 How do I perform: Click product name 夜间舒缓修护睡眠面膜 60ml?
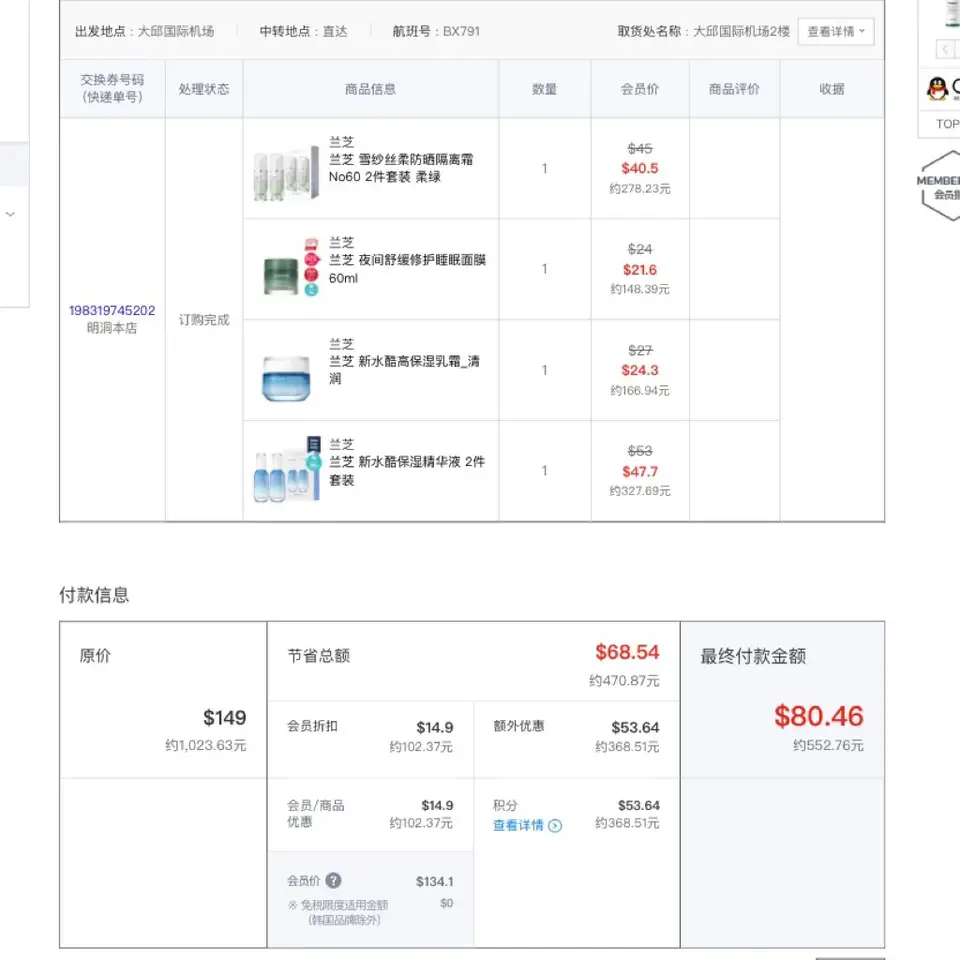click(x=407, y=269)
